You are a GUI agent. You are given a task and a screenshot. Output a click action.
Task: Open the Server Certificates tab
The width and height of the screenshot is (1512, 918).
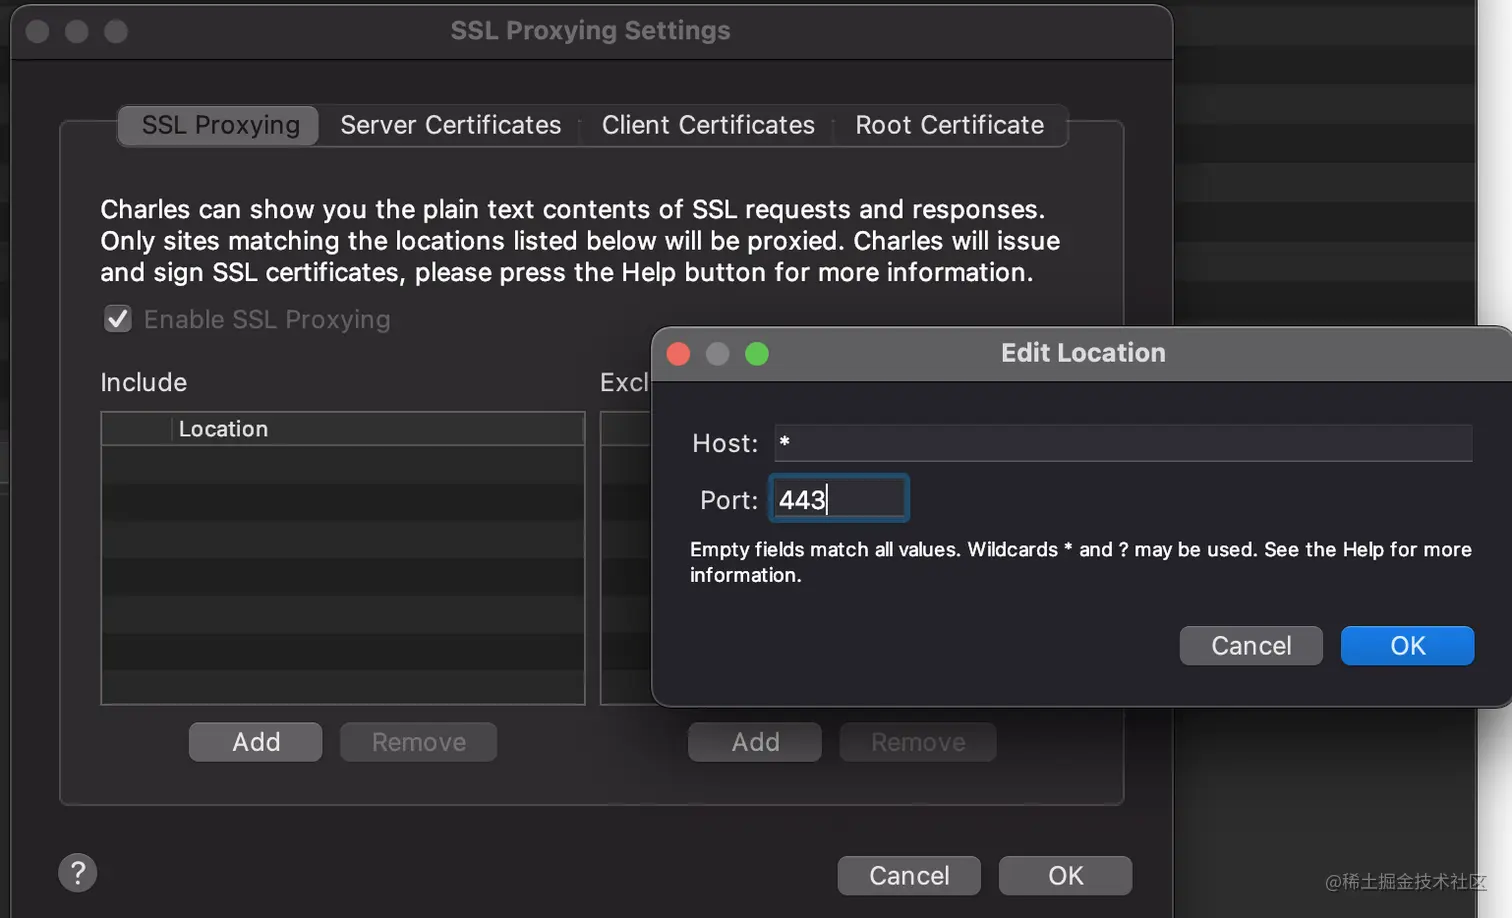tap(451, 125)
